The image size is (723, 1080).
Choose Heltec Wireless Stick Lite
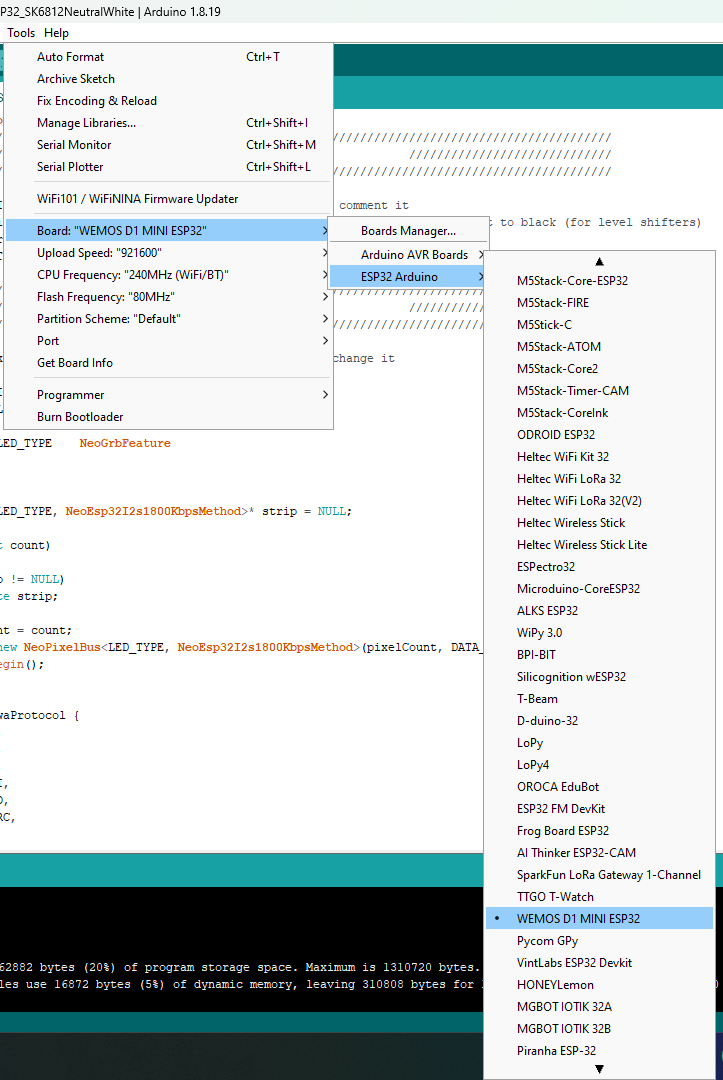pos(599,545)
